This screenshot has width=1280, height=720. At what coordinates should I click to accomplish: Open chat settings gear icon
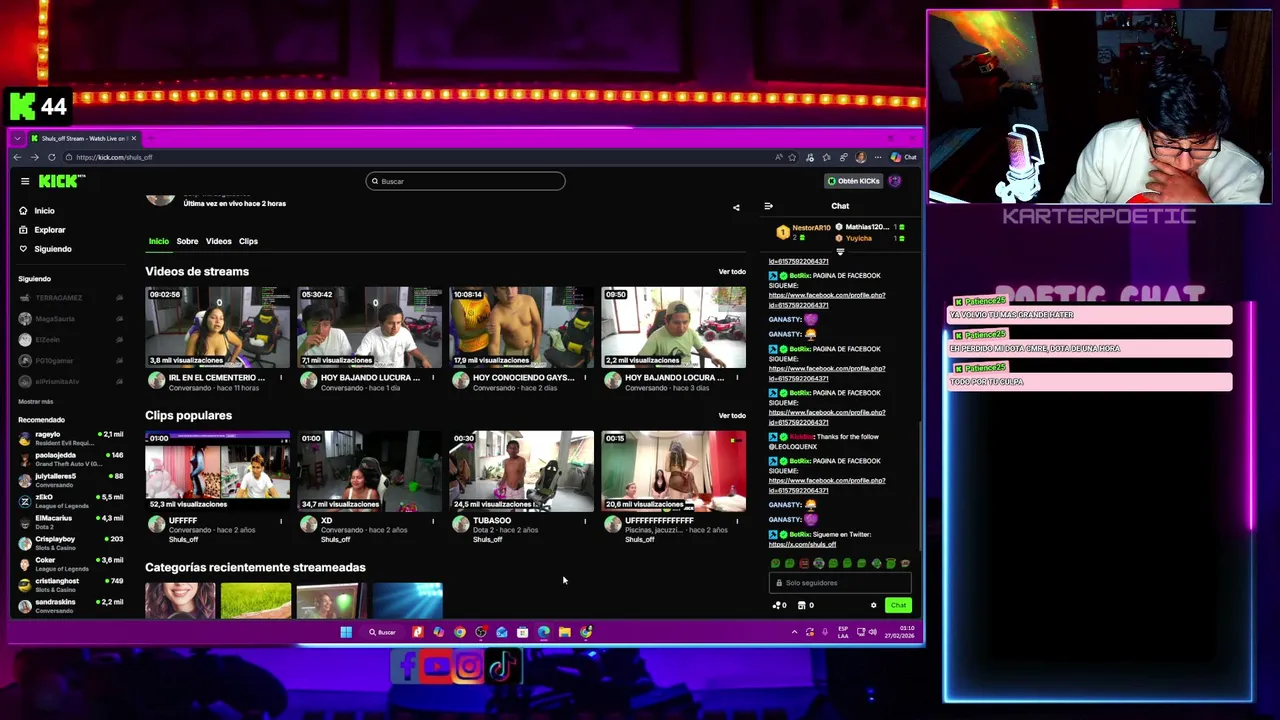873,605
